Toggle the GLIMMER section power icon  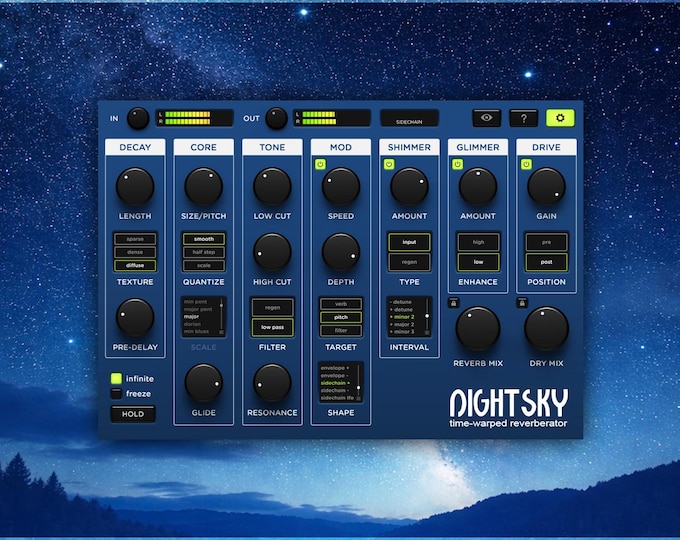tap(458, 164)
